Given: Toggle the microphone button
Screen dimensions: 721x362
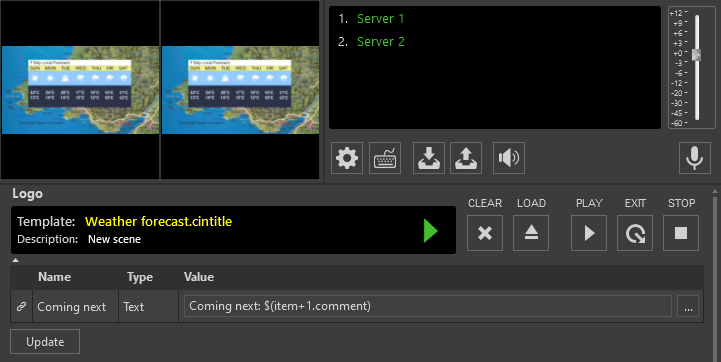Looking at the screenshot, I should 694,158.
